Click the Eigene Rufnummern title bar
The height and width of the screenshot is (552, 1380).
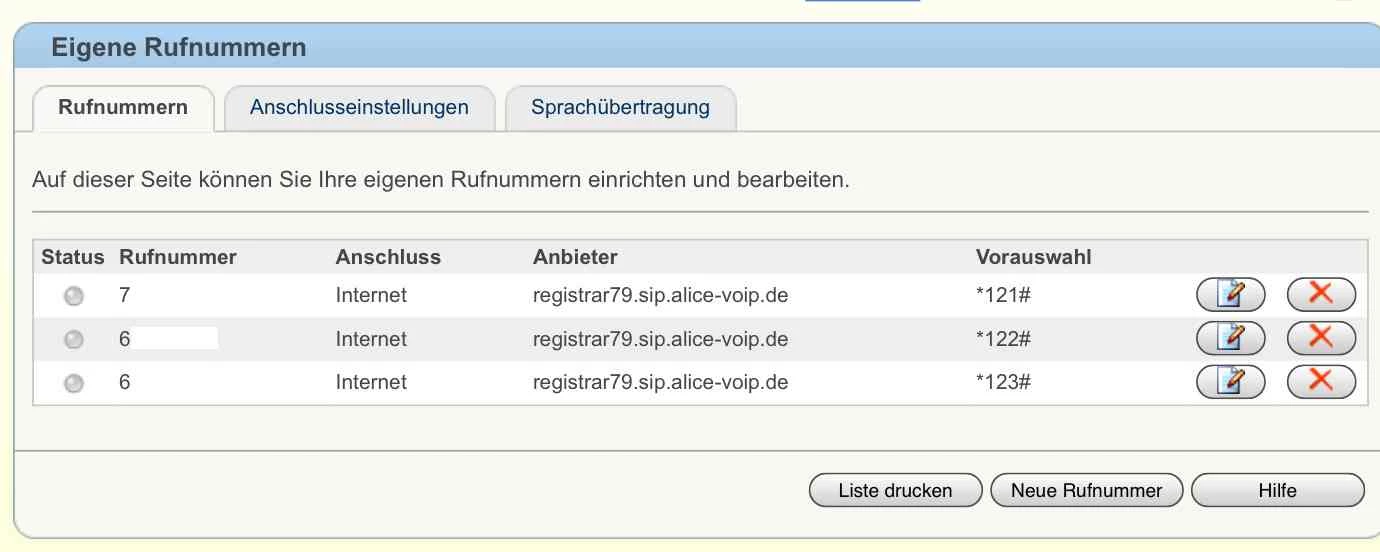697,47
